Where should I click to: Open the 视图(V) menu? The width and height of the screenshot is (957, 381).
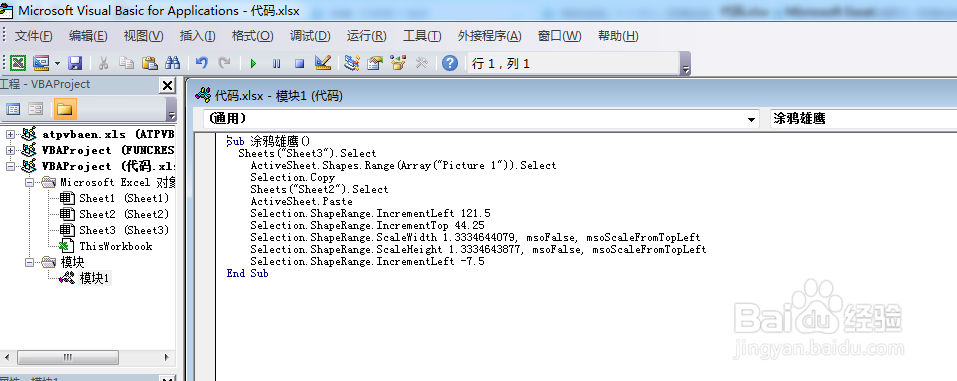143,36
